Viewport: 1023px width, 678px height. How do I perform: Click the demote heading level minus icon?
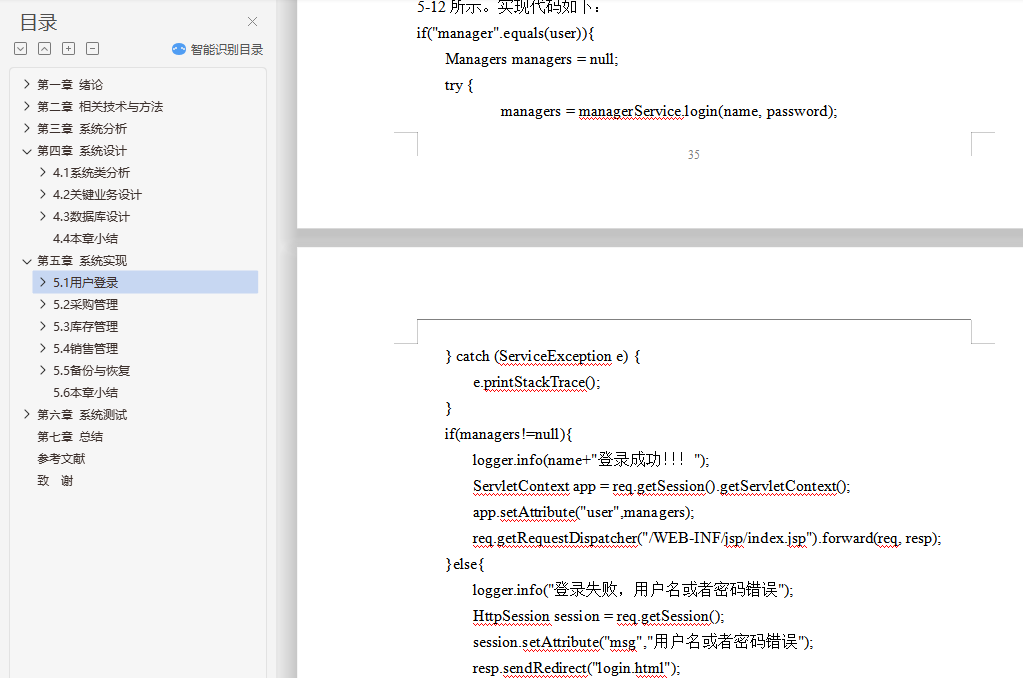point(93,48)
